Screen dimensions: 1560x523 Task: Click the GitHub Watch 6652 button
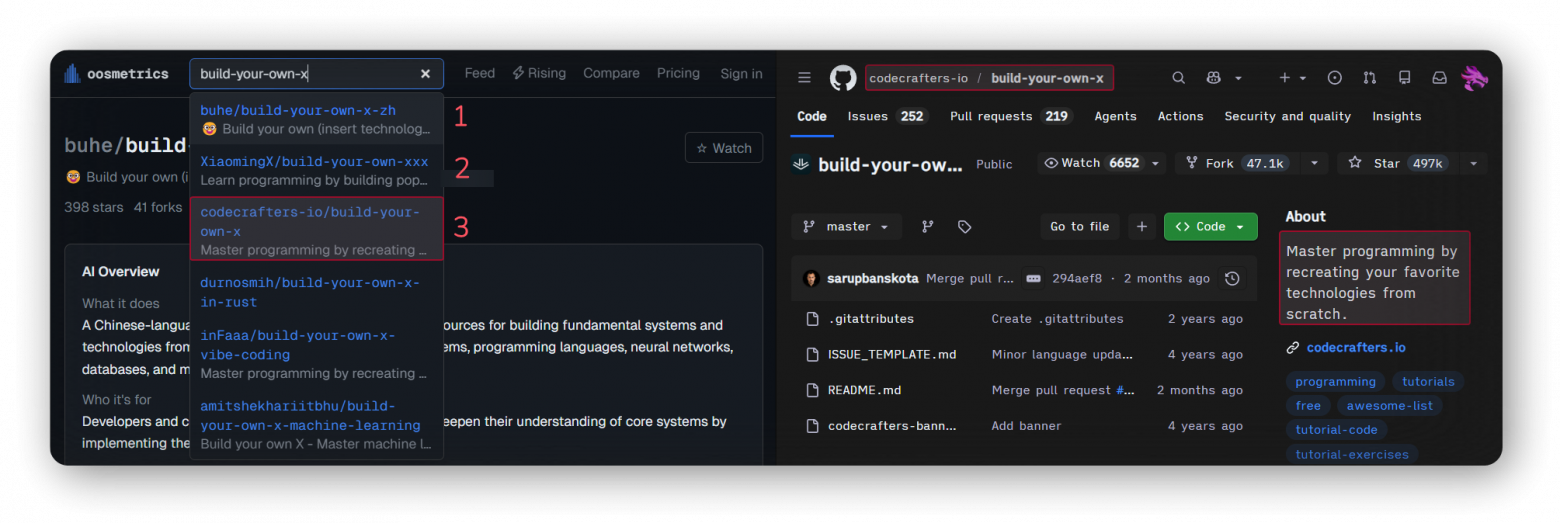[1092, 163]
